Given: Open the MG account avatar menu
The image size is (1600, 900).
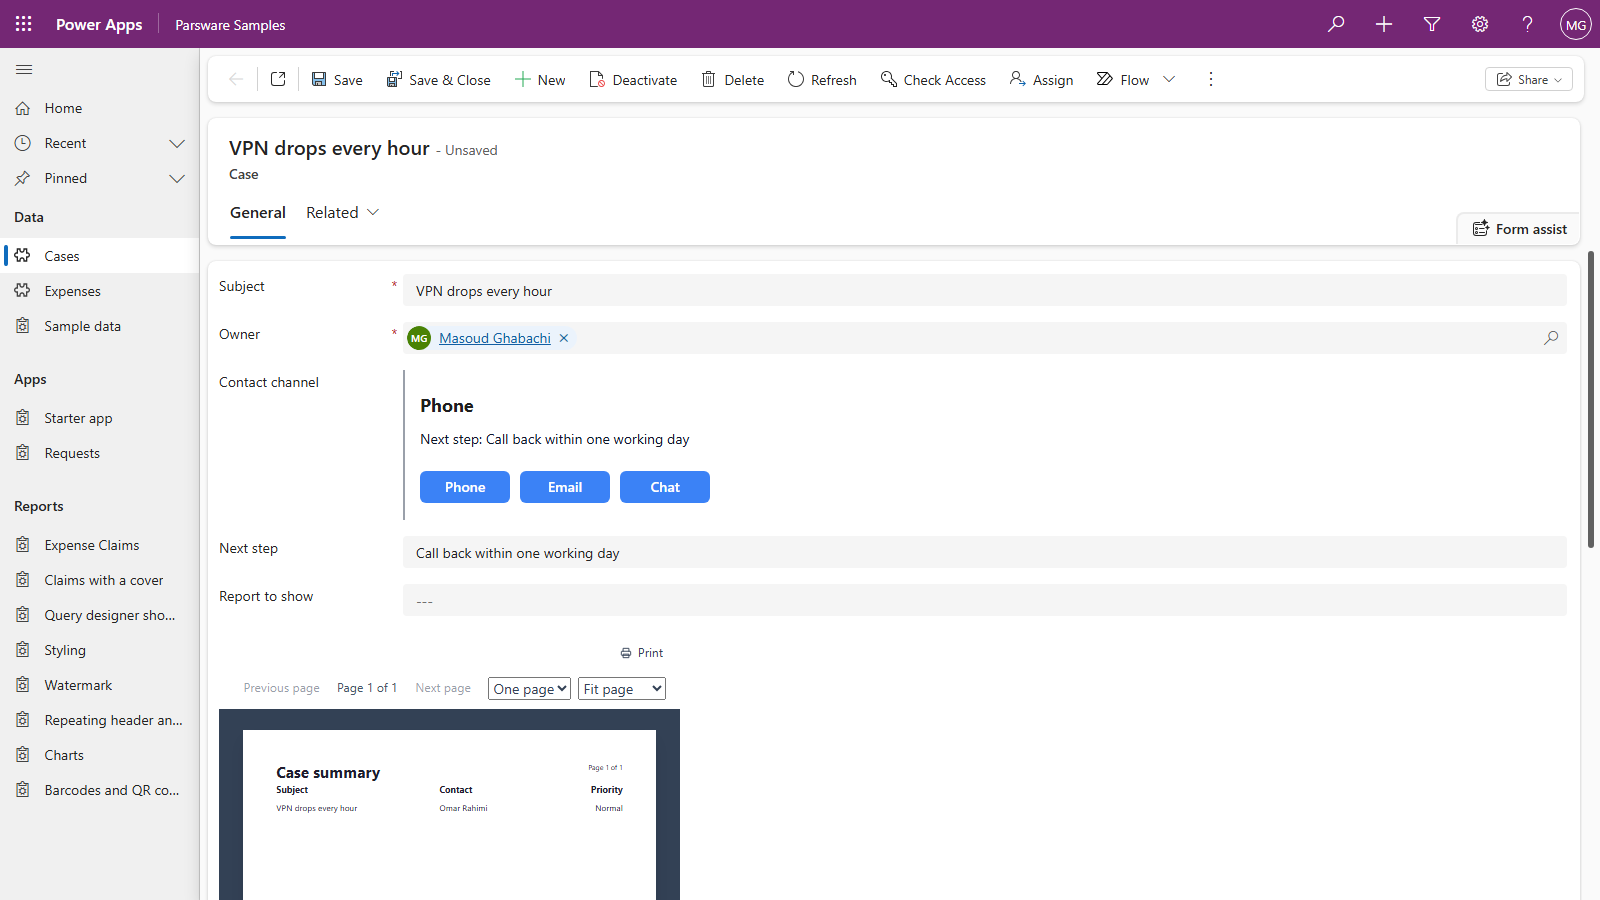Looking at the screenshot, I should (x=1576, y=24).
